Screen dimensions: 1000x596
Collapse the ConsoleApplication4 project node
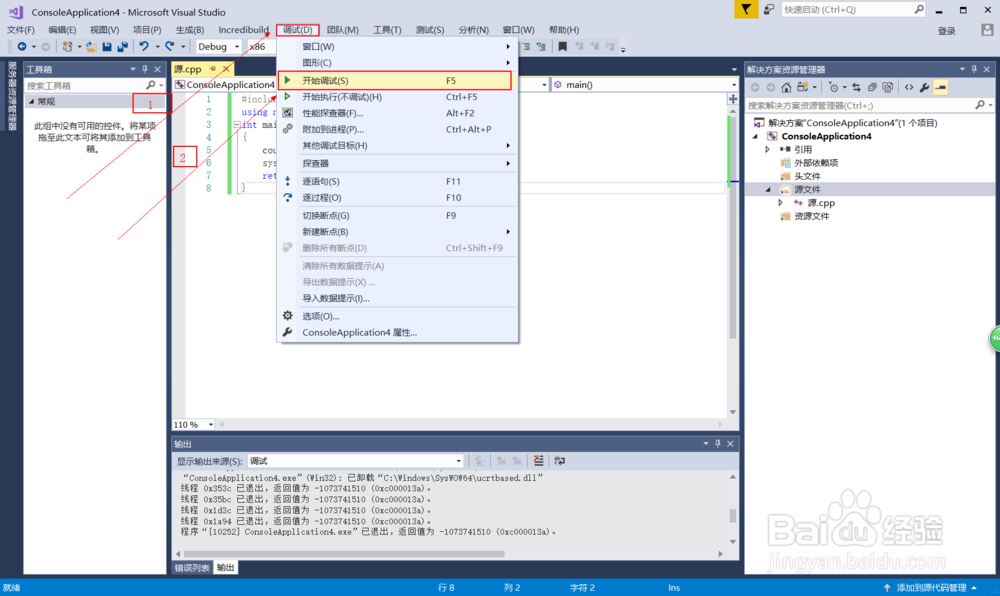[756, 136]
